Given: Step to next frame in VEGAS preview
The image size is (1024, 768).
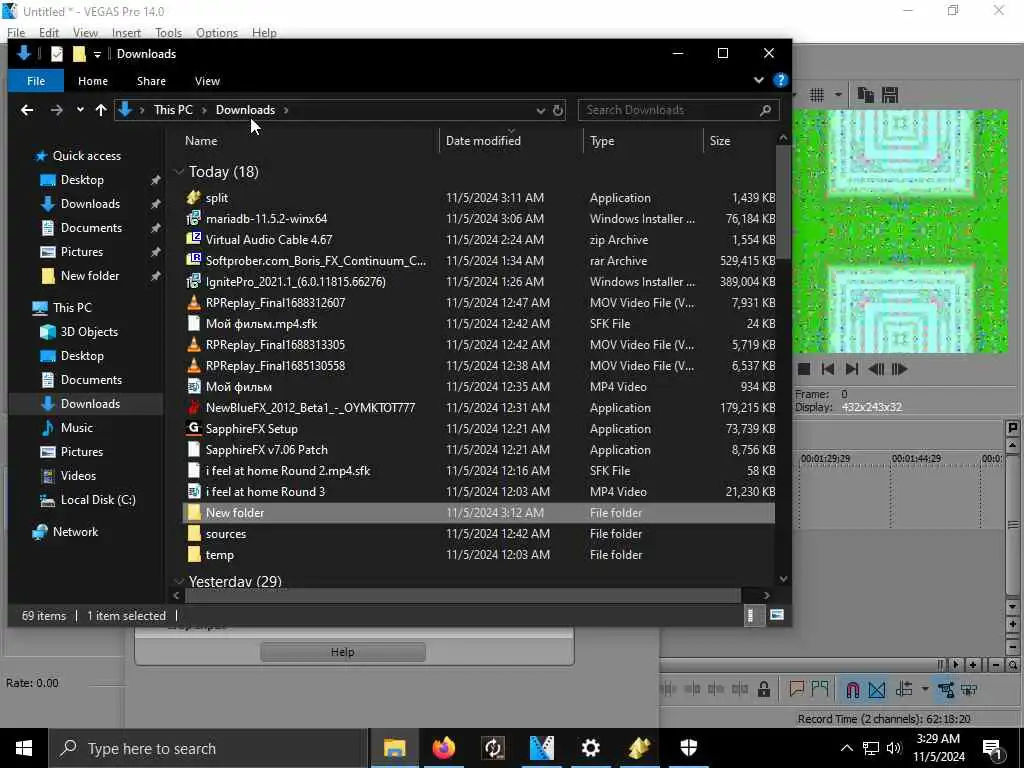Looking at the screenshot, I should coord(899,370).
